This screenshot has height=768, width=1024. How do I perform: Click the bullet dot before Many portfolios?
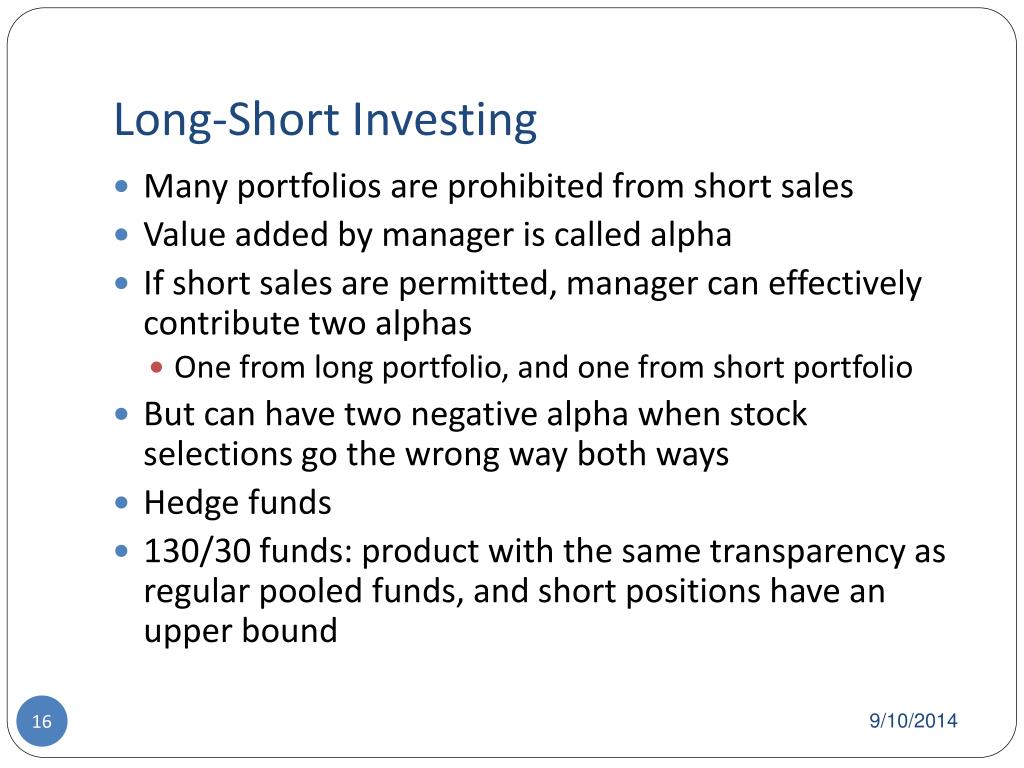coord(121,187)
